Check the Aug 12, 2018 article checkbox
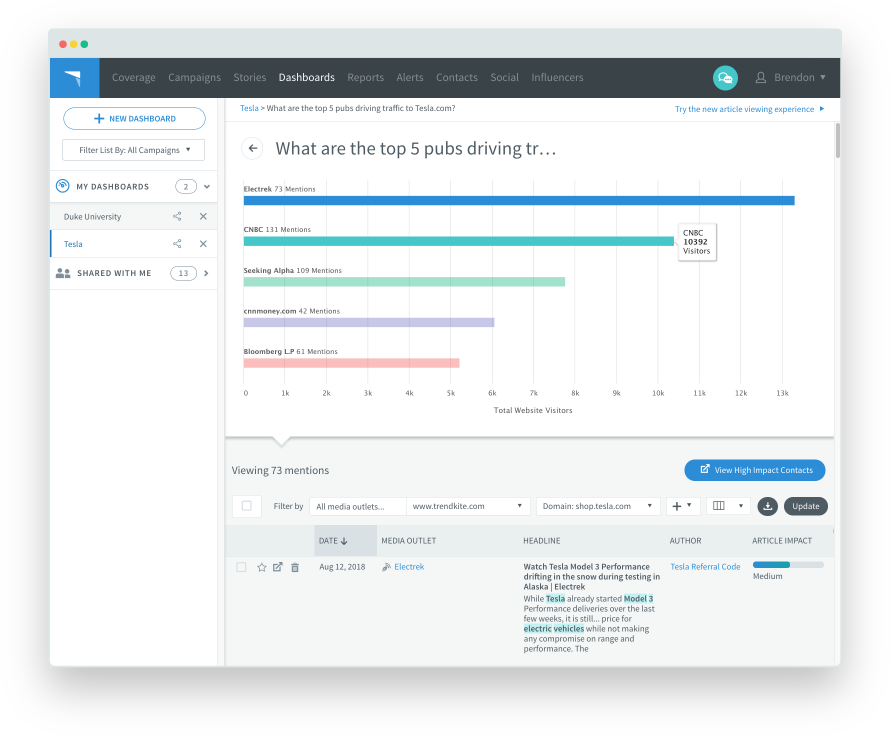The image size is (890, 736). coord(241,567)
